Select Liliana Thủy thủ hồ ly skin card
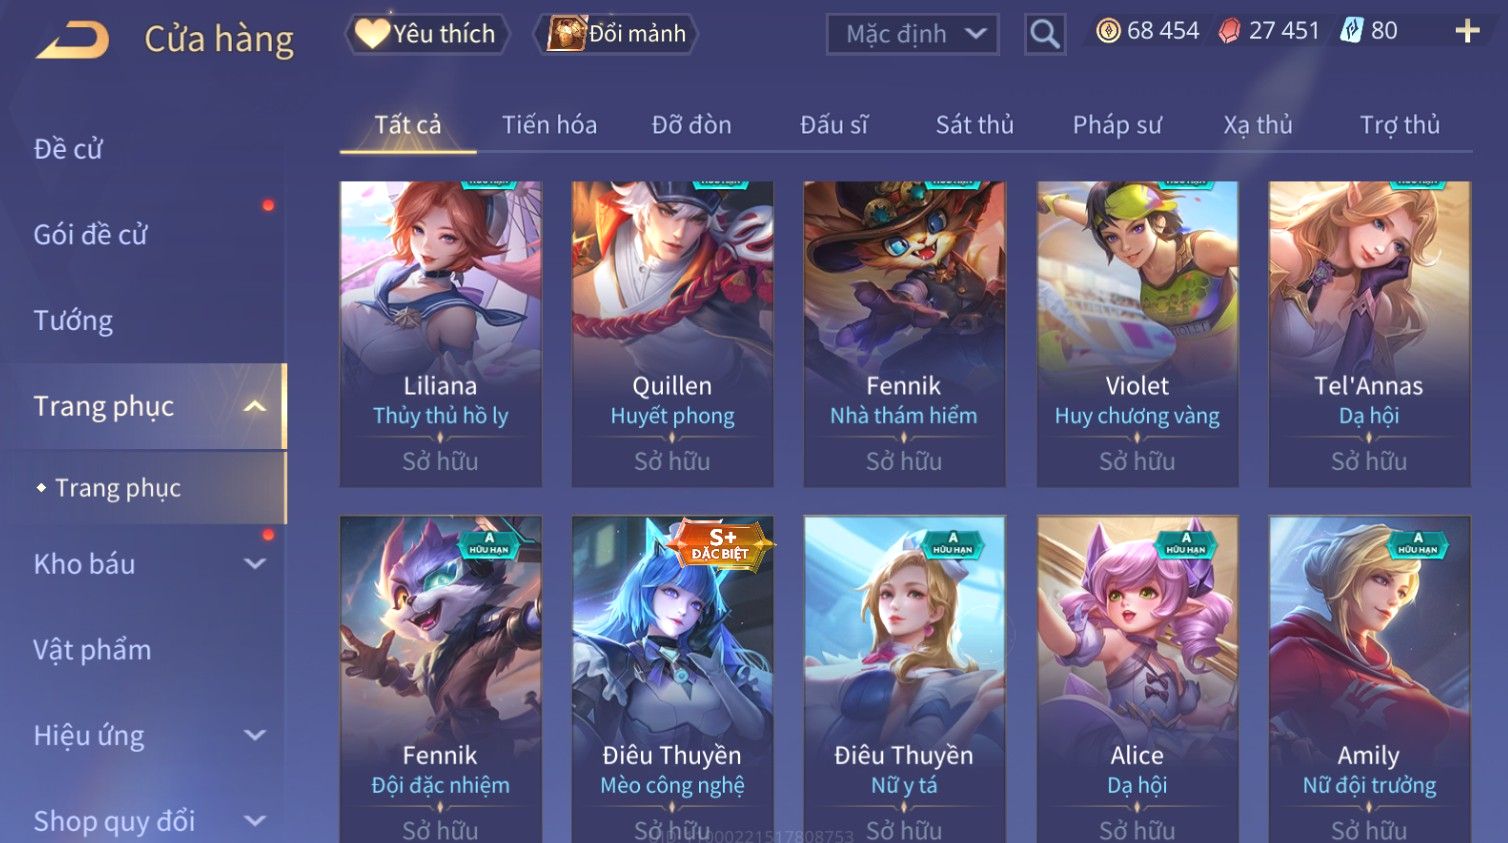The height and width of the screenshot is (843, 1508). coord(440,334)
